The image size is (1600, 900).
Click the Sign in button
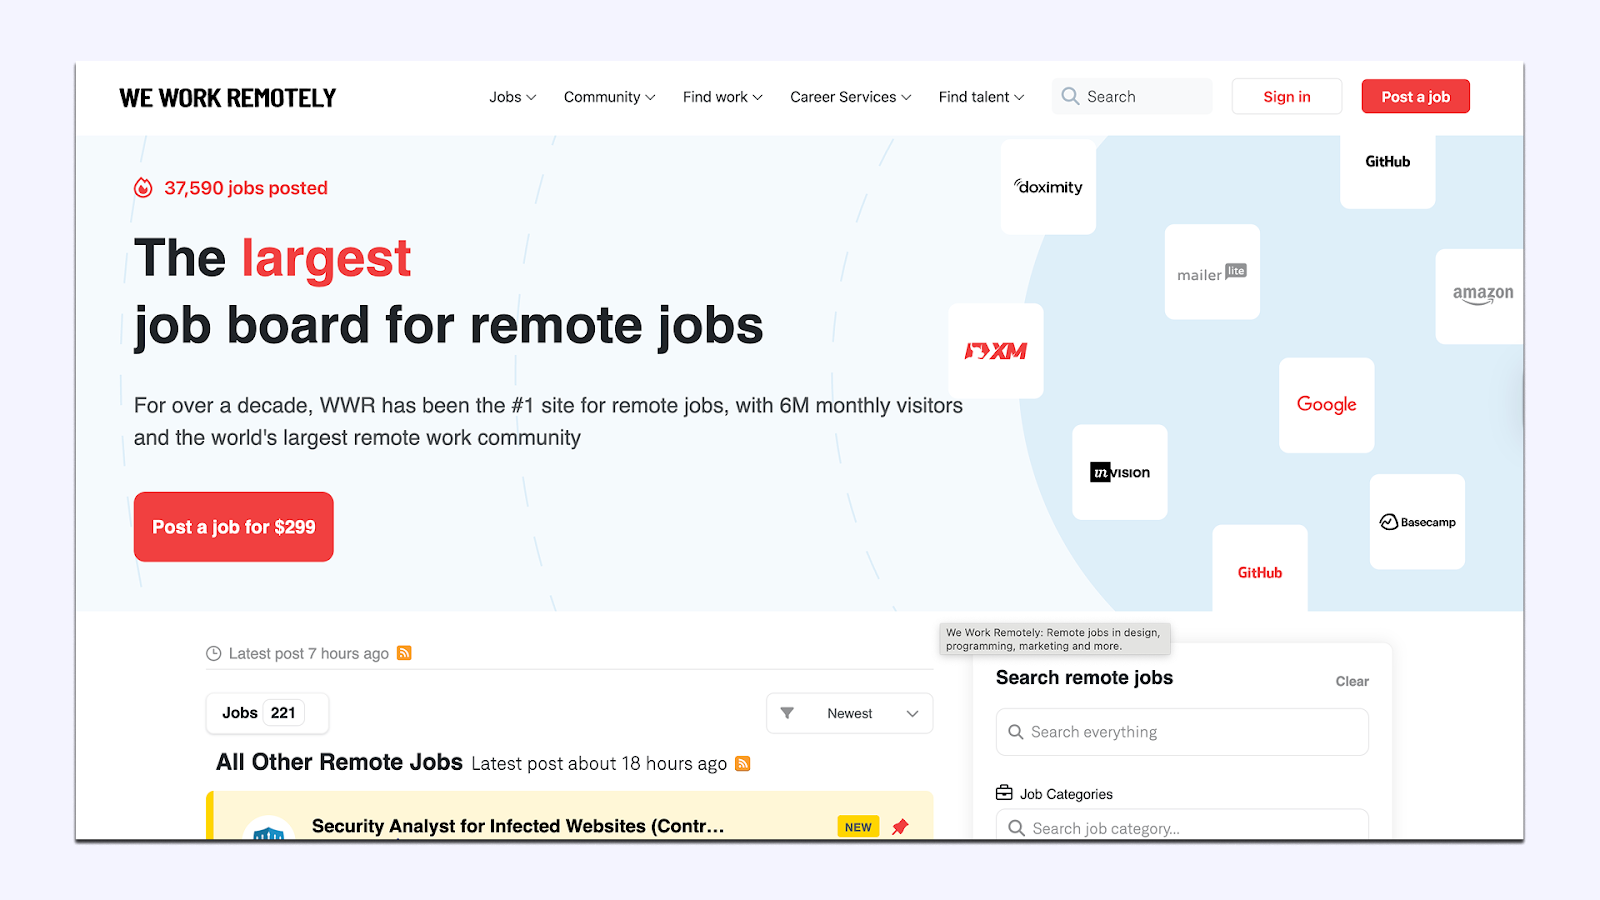1287,96
